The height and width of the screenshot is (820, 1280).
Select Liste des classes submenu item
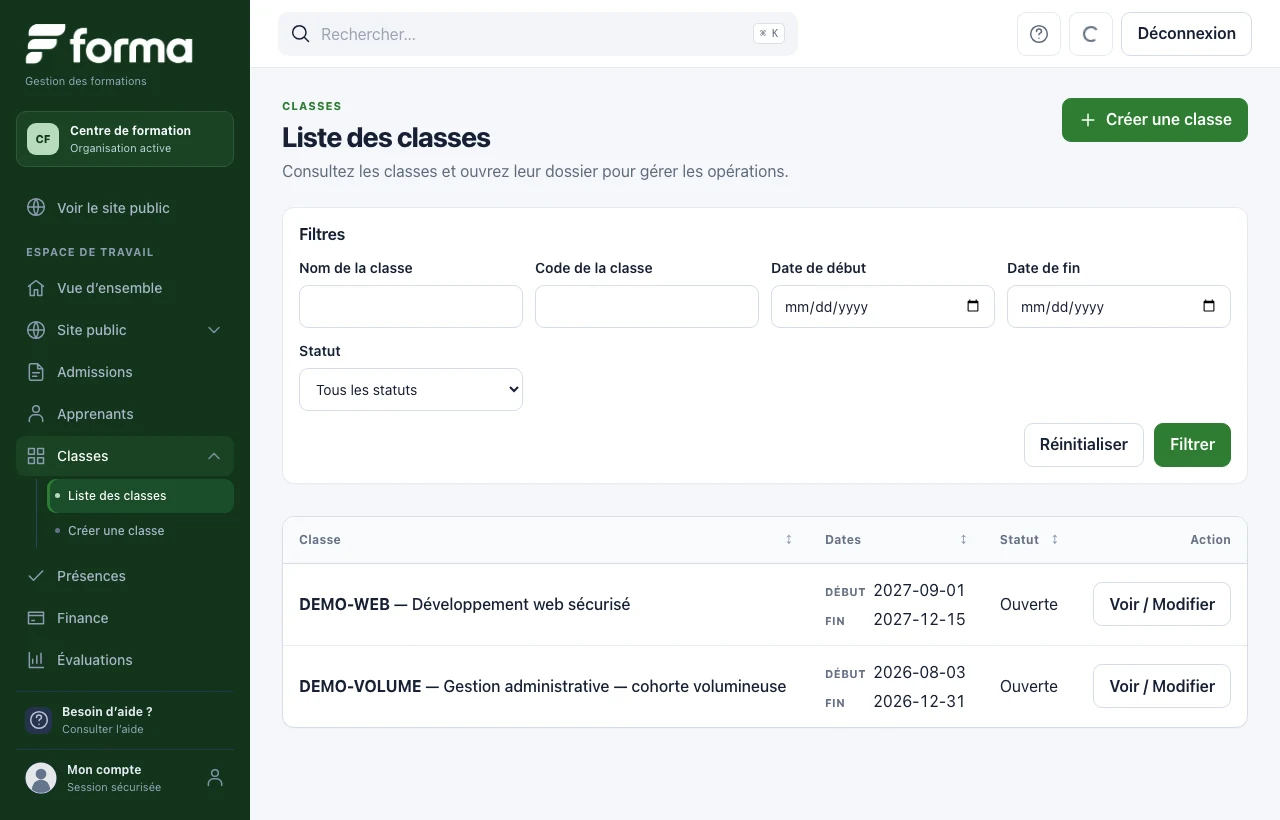[141, 496]
